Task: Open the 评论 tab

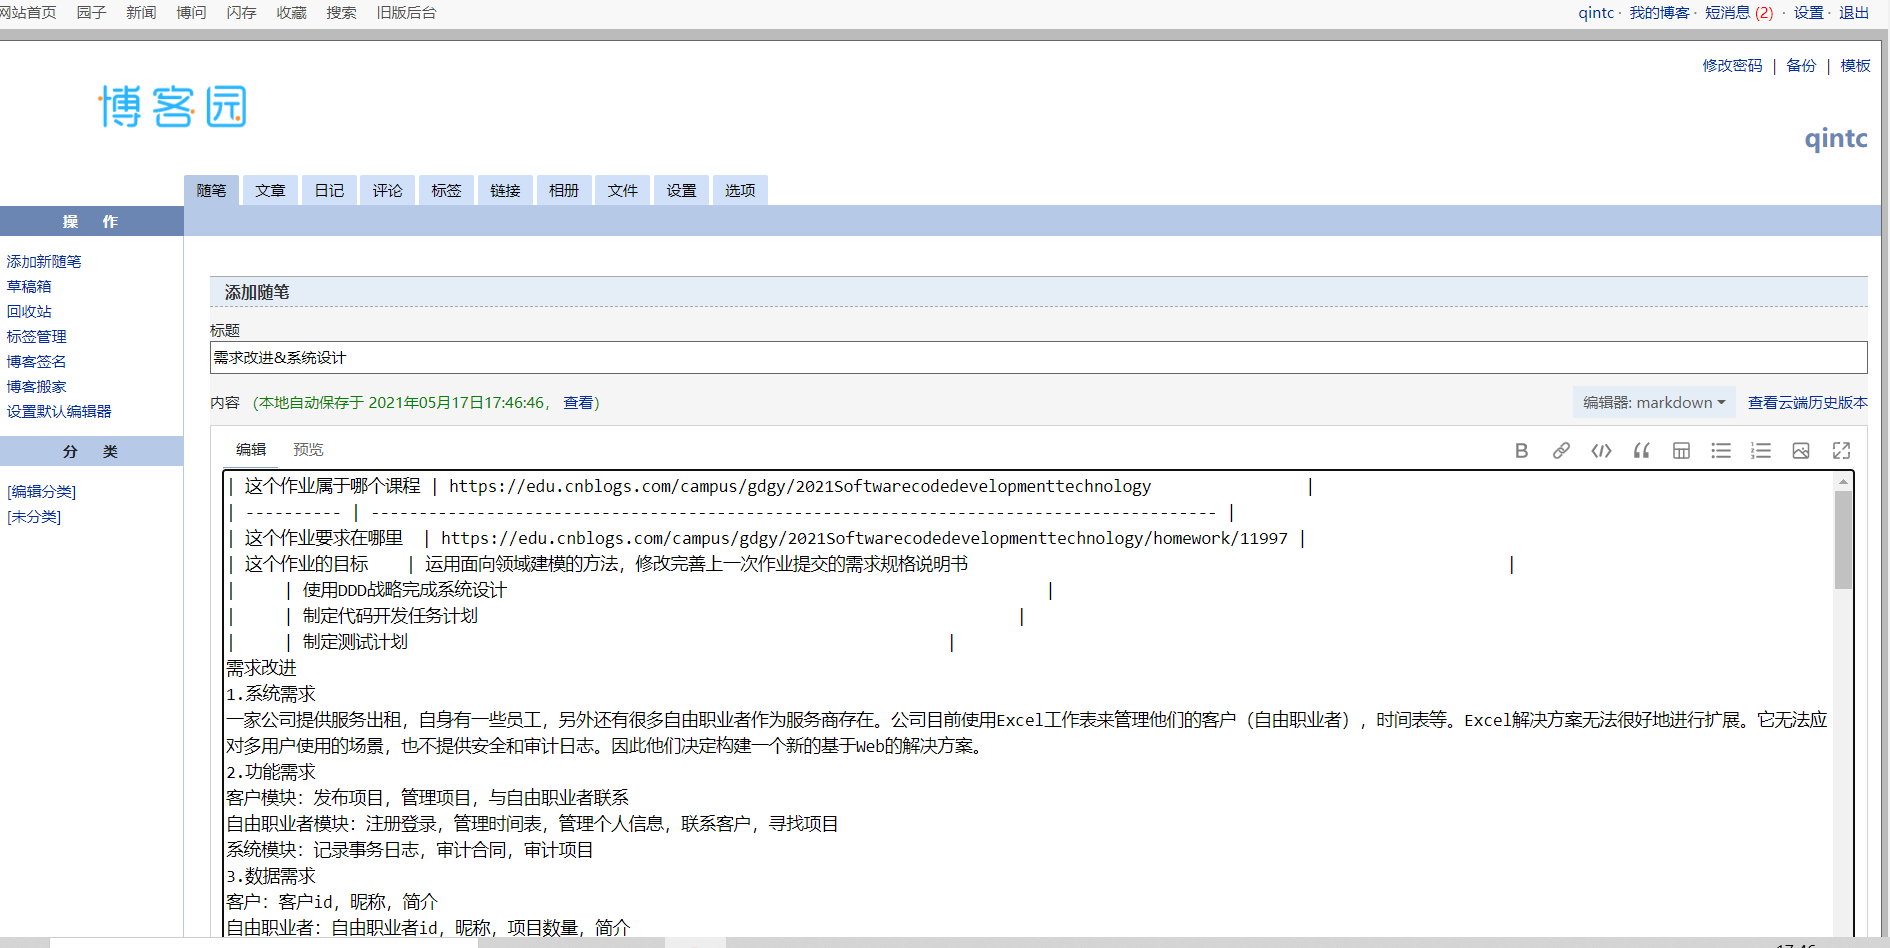Action: [x=388, y=190]
